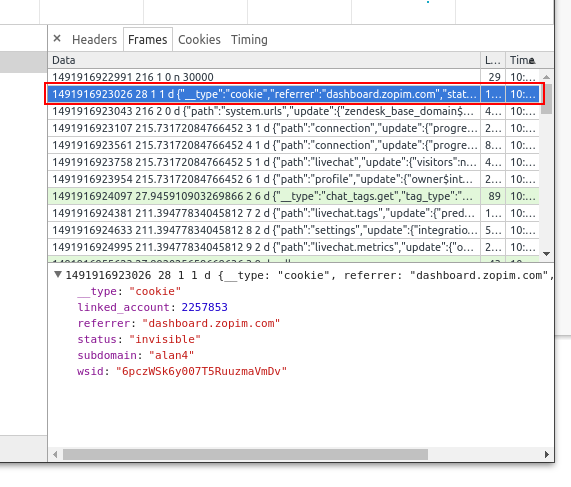
Task: Switch to the Cookies tab
Action: click(199, 39)
